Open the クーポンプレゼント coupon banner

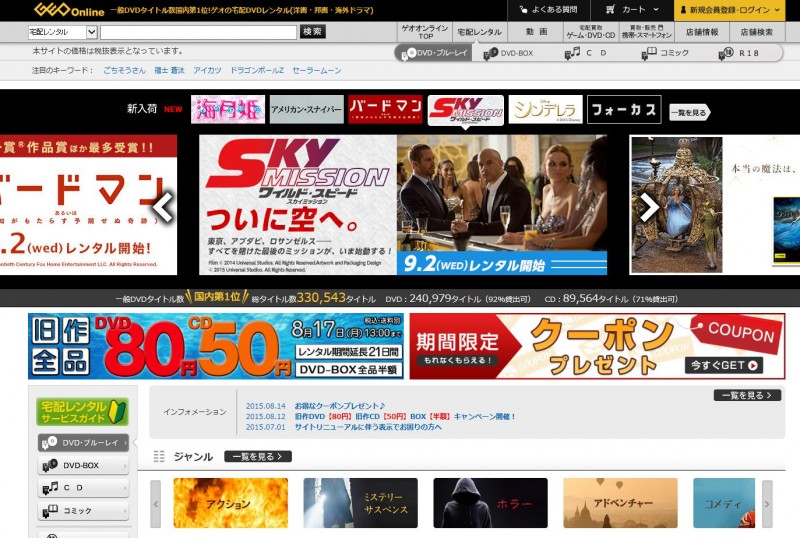point(597,346)
